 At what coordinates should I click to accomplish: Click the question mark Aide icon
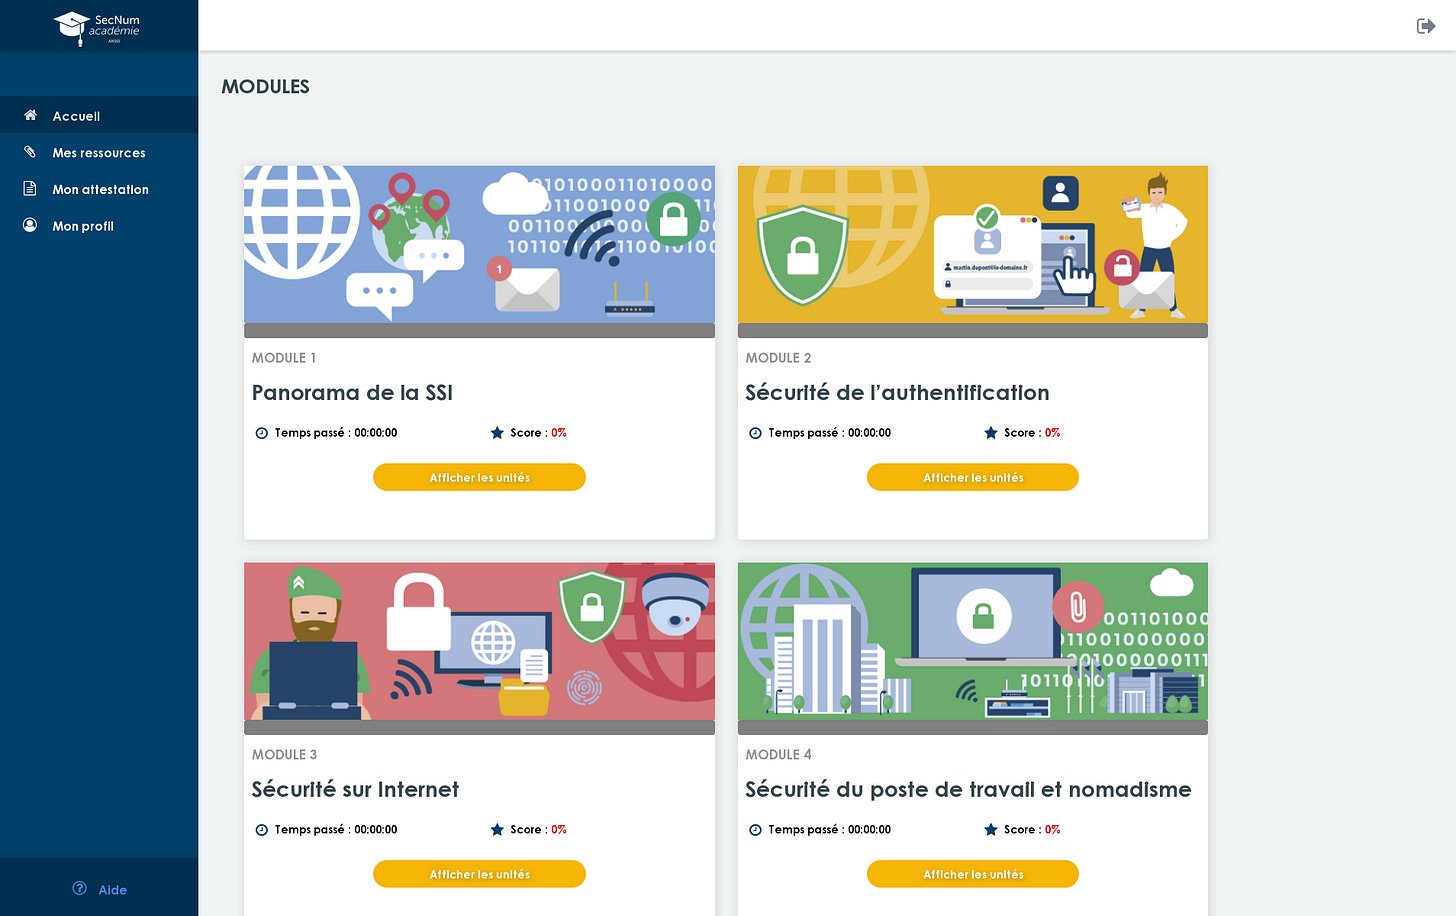point(80,888)
